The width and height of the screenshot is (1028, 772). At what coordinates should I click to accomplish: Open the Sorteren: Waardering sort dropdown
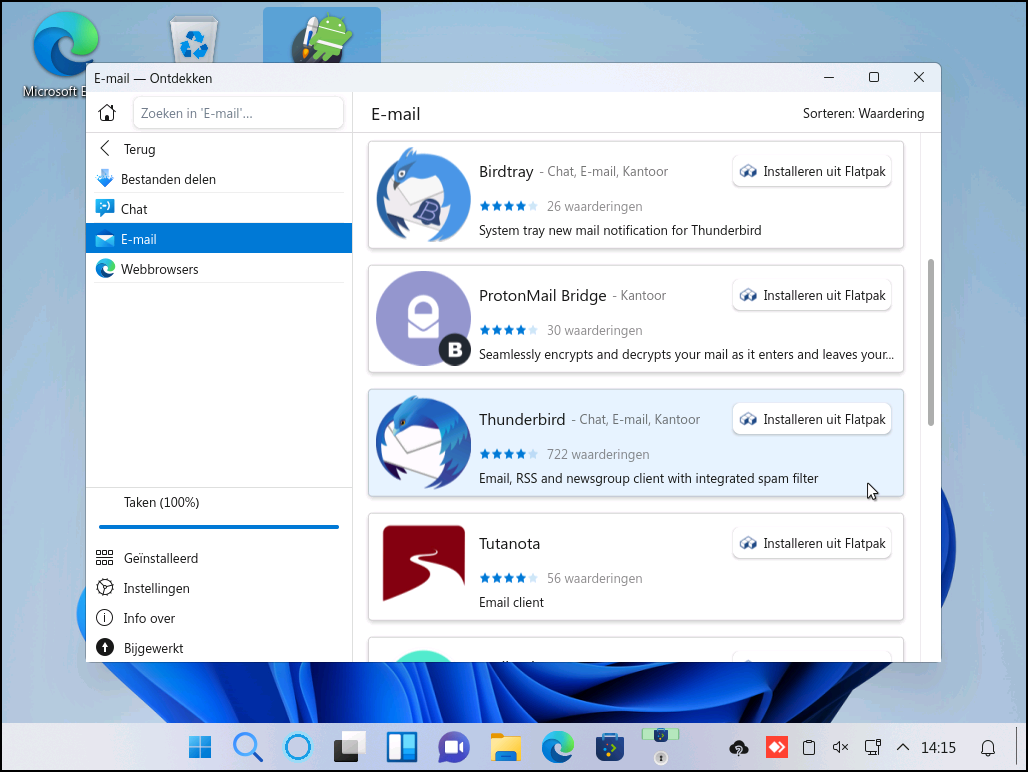[x=863, y=113]
